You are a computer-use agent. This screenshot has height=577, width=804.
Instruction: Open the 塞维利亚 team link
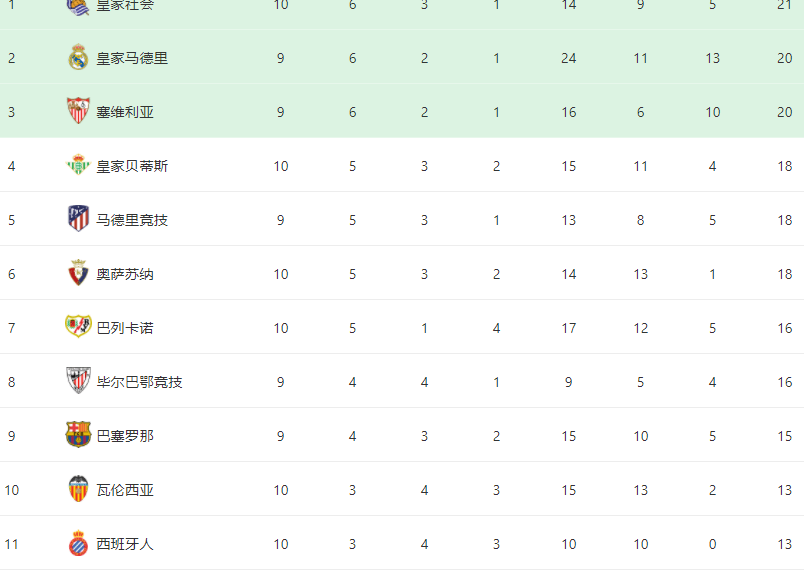[x=125, y=112]
